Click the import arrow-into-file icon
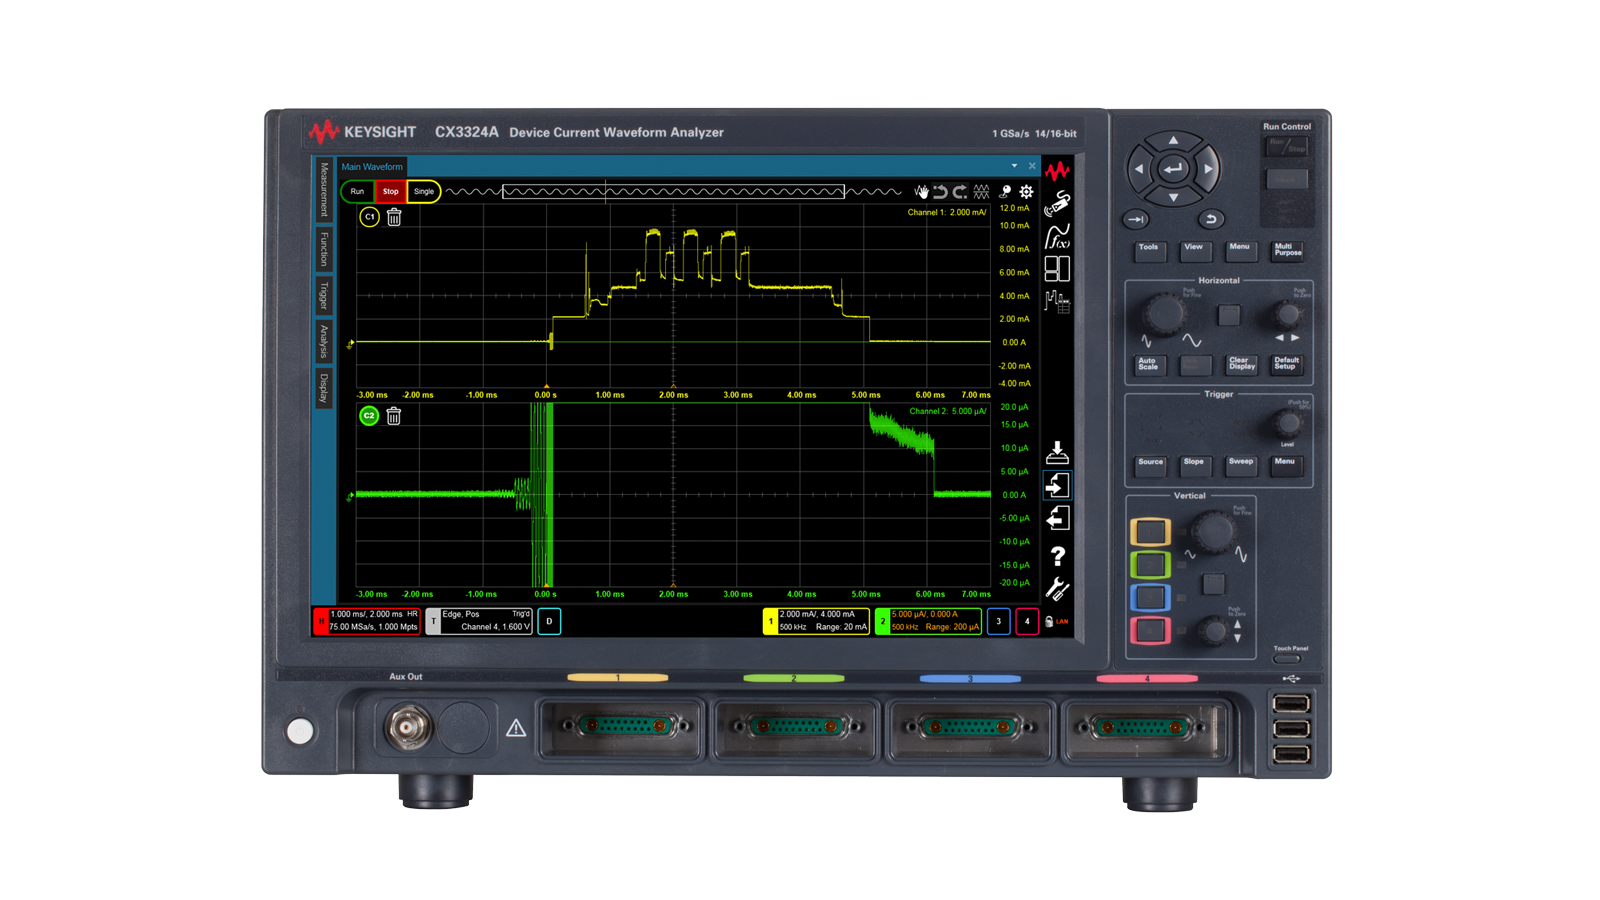This screenshot has height=900, width=1600. (1057, 485)
